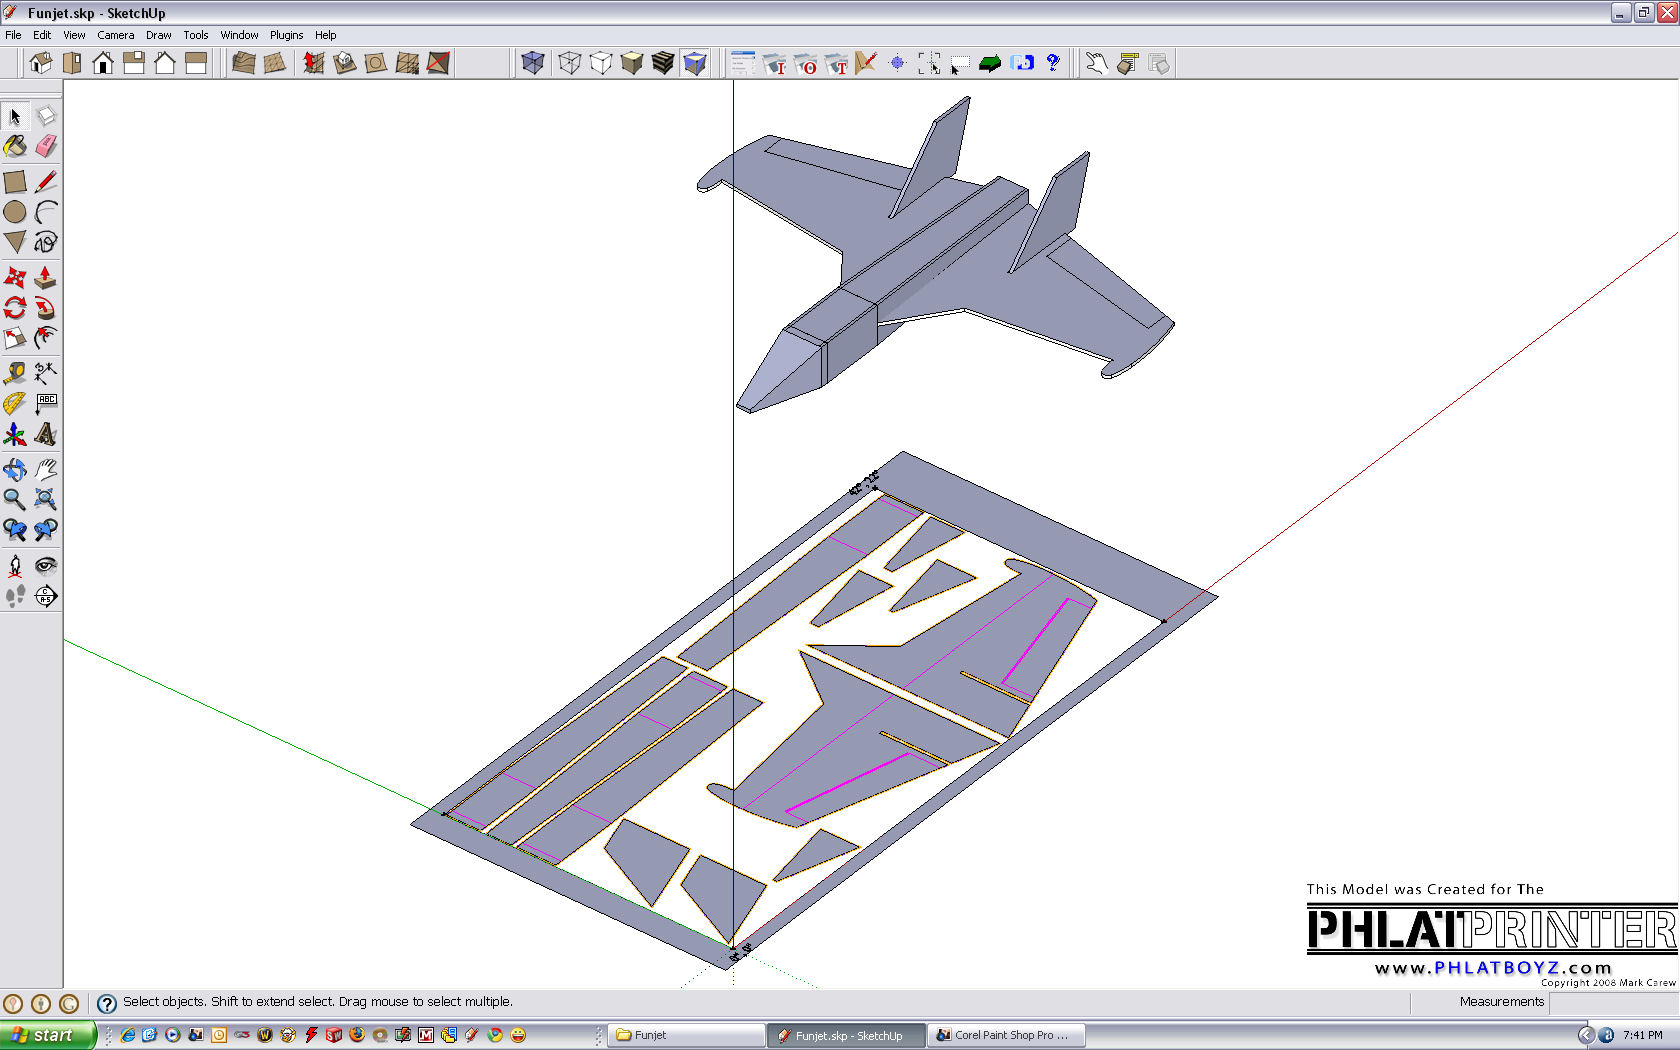Viewport: 1680px width, 1050px height.
Task: Open the Camera menu
Action: (115, 35)
